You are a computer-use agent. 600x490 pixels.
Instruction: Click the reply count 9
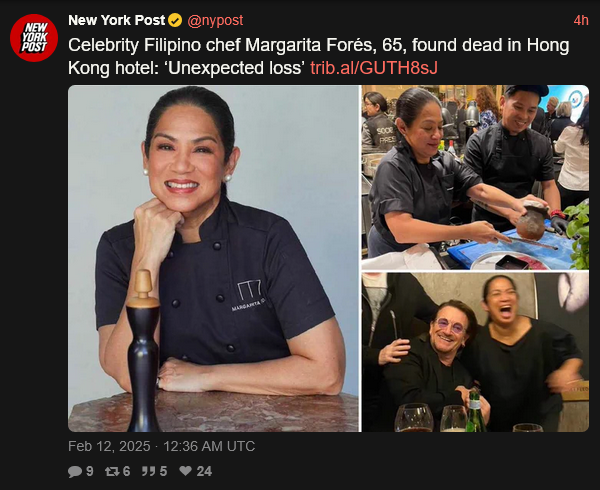click(x=90, y=471)
